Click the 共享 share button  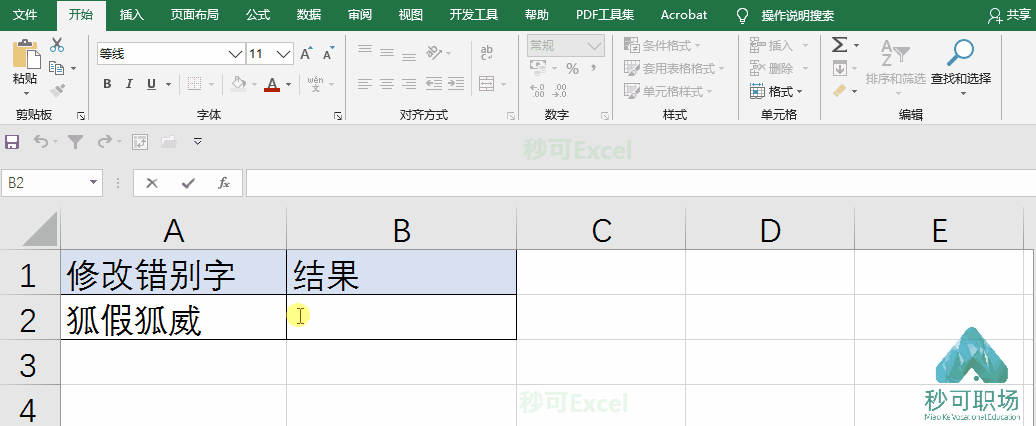1011,16
